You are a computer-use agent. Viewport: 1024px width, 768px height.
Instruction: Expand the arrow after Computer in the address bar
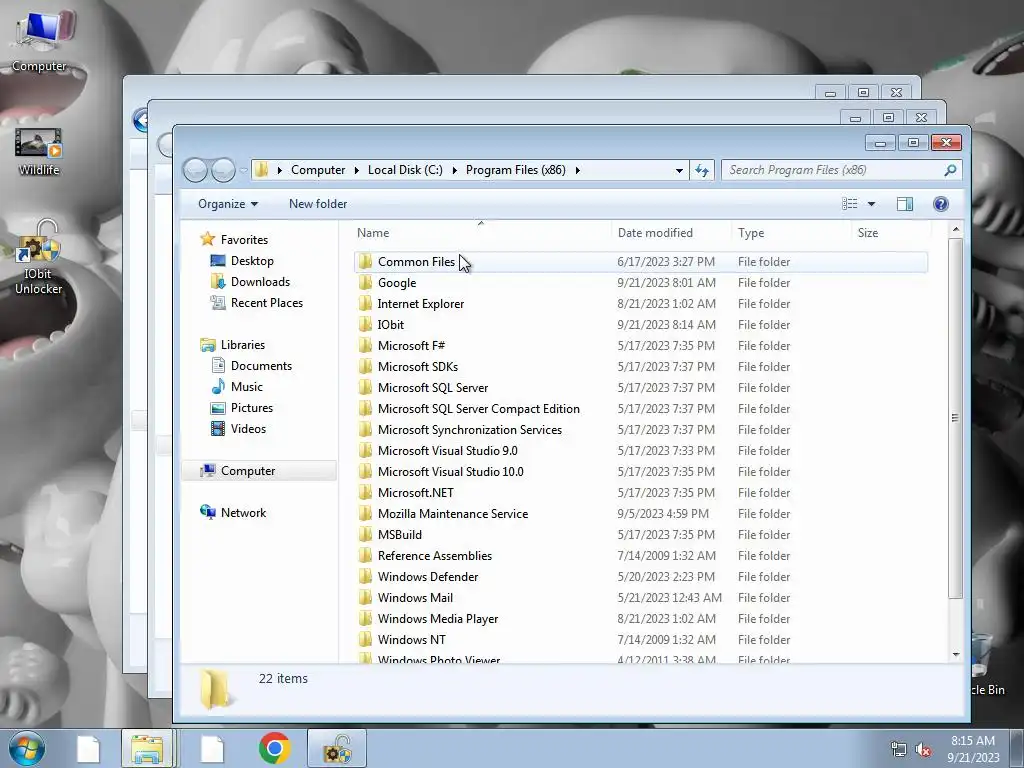point(357,170)
